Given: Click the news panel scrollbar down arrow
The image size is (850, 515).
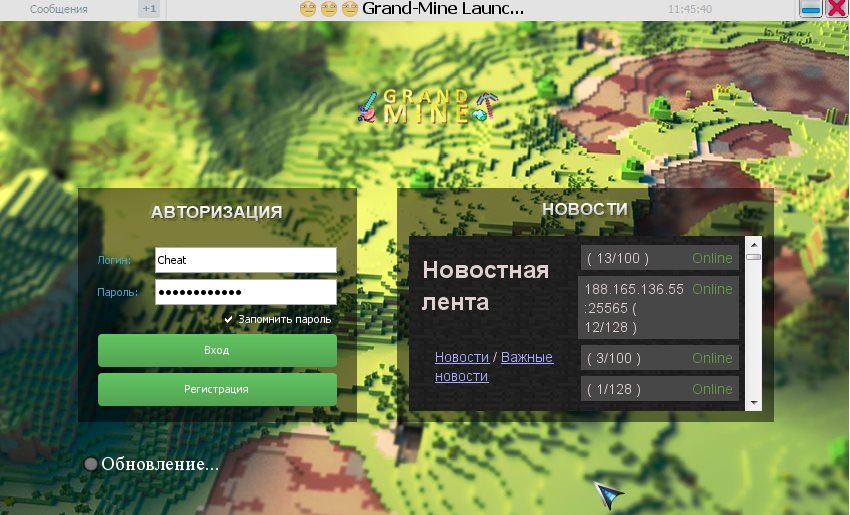Looking at the screenshot, I should tap(754, 403).
